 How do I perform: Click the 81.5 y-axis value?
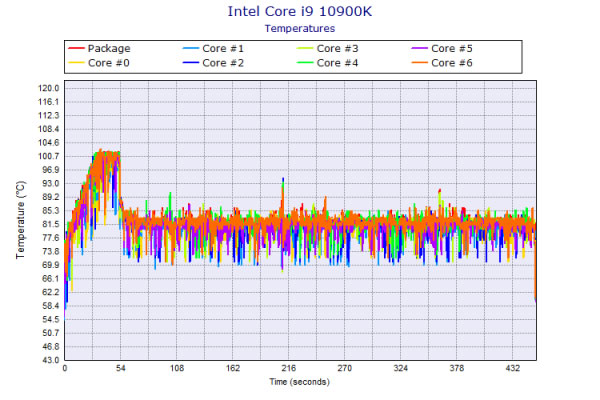pos(51,224)
